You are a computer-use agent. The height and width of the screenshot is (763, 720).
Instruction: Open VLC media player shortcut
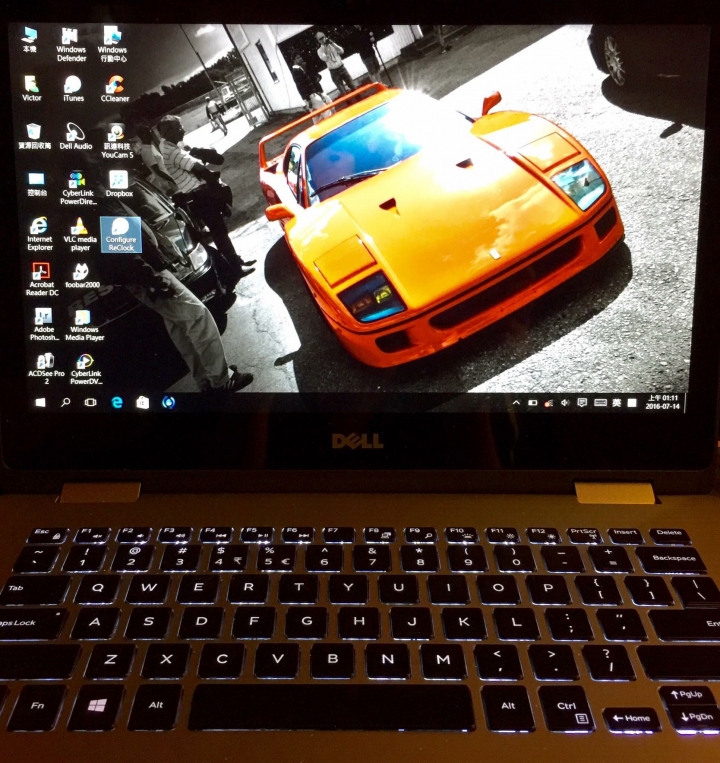click(x=80, y=235)
